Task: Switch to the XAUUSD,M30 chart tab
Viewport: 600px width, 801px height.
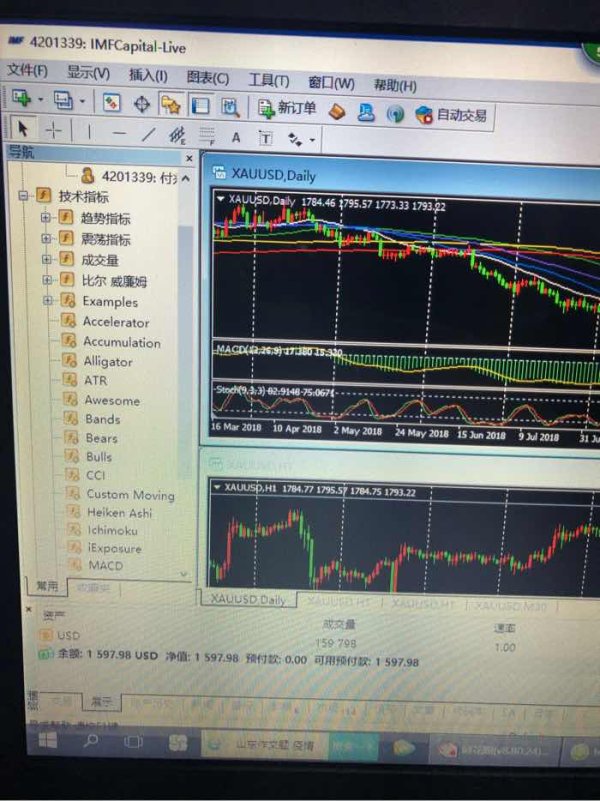Action: coord(510,606)
